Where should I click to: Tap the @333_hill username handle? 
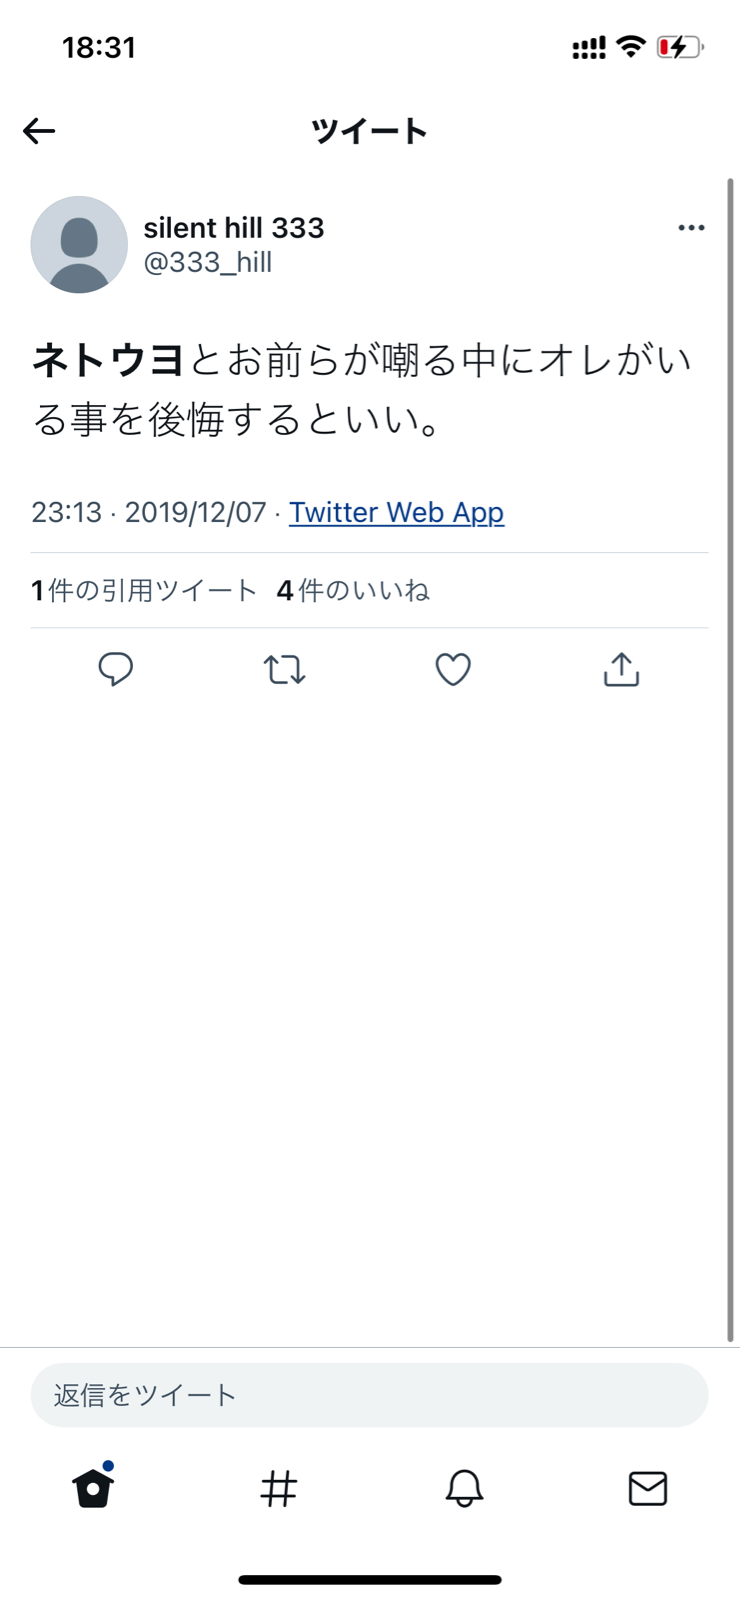pos(208,262)
